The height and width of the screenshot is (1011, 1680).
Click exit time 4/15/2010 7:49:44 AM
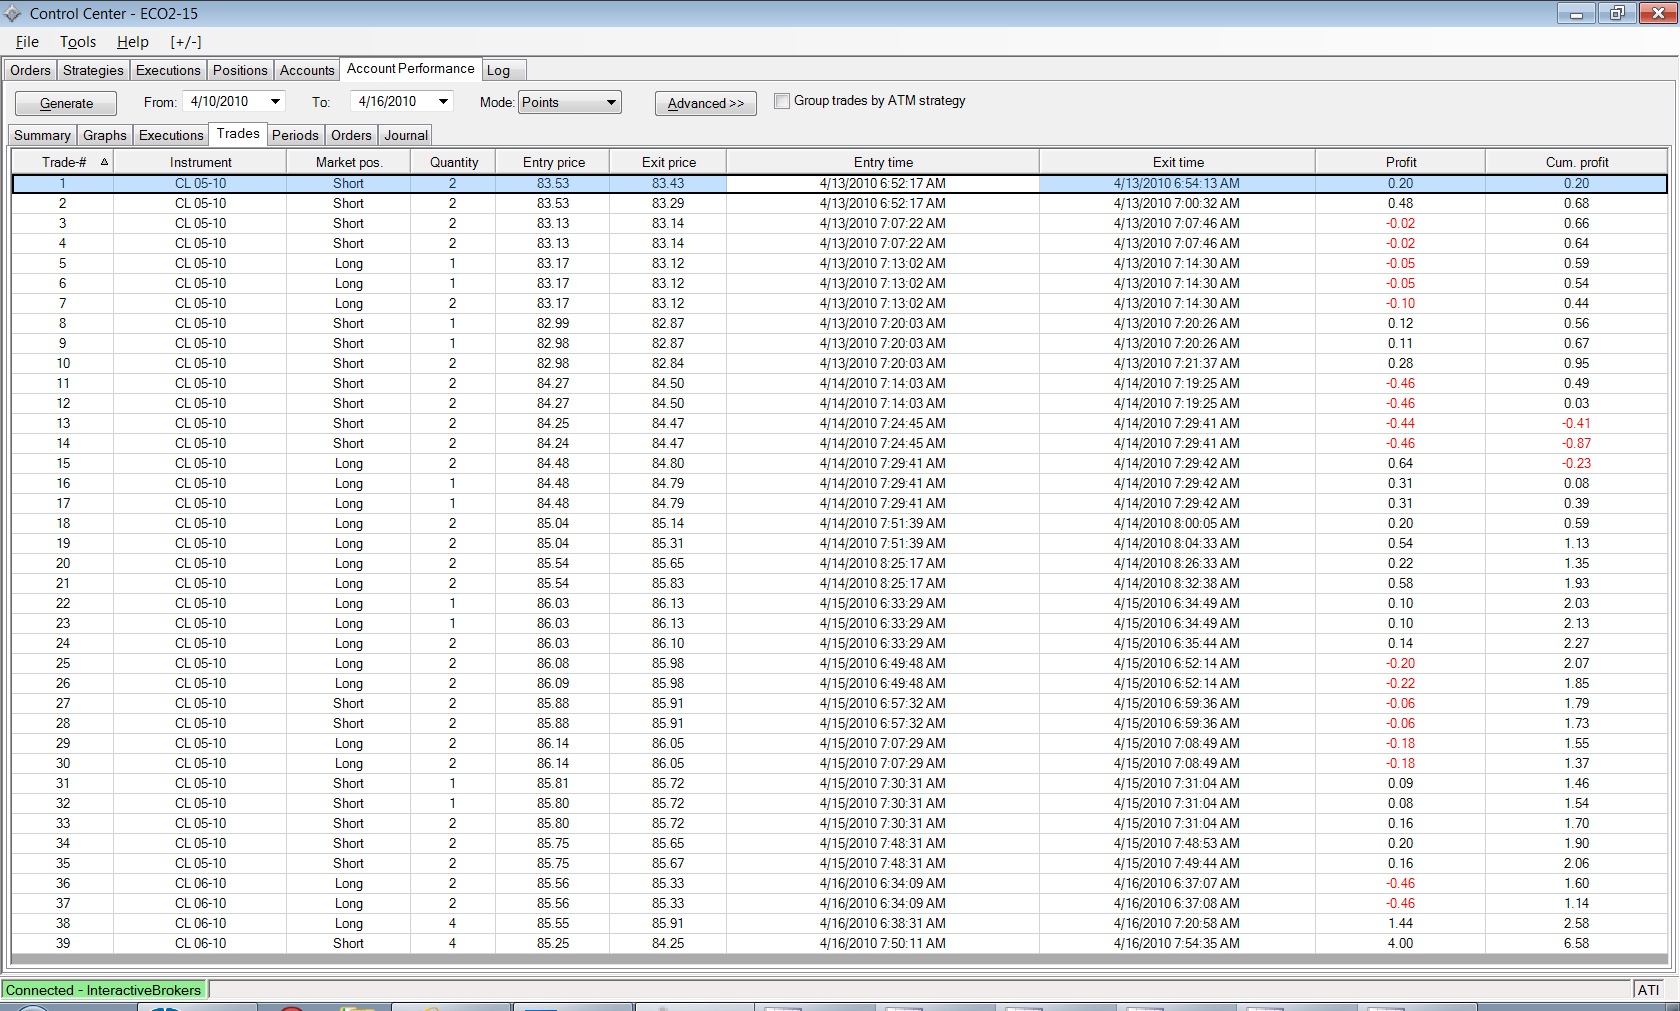(x=1177, y=863)
